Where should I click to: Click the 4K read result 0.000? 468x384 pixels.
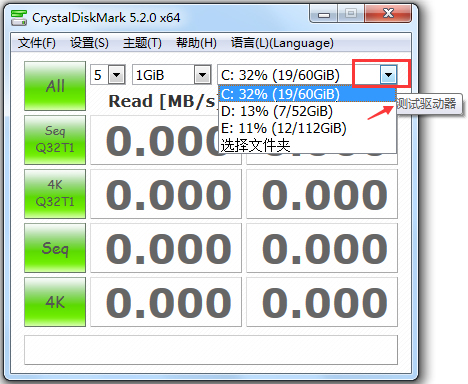[x=166, y=302]
